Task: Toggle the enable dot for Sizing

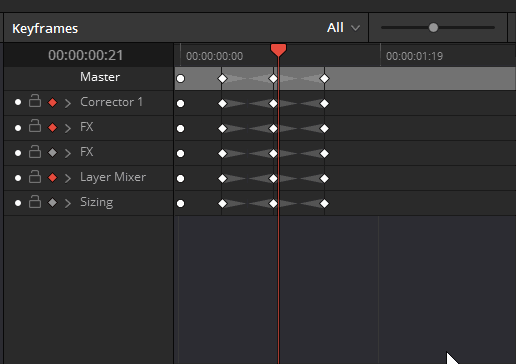Action: click(18, 203)
